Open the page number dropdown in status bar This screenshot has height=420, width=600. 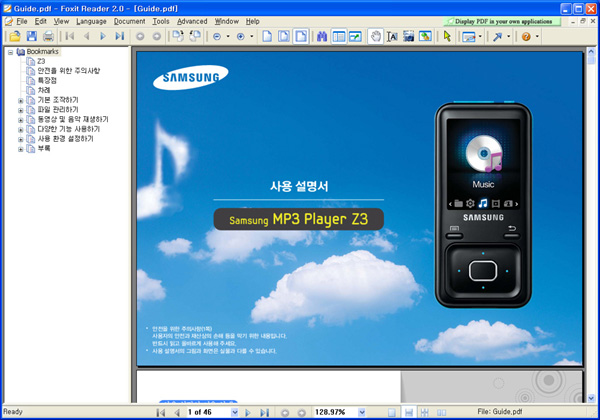click(x=235, y=412)
